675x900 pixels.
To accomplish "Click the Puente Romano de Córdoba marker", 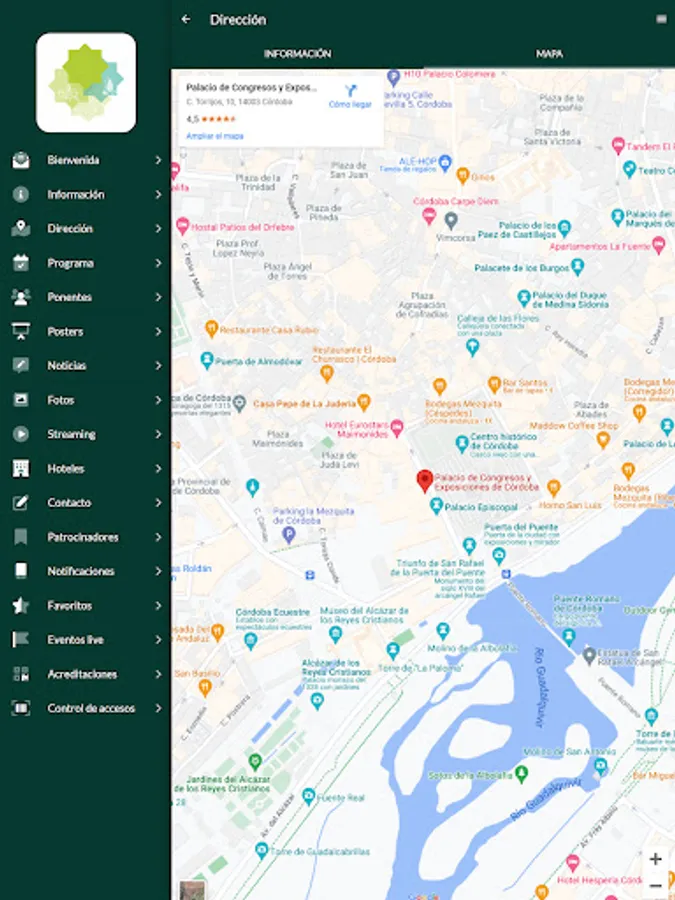I will coord(568,635).
